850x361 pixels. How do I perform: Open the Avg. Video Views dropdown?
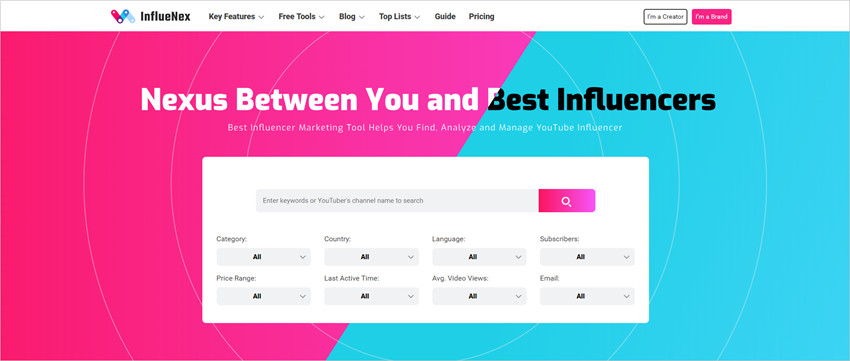[x=479, y=296]
